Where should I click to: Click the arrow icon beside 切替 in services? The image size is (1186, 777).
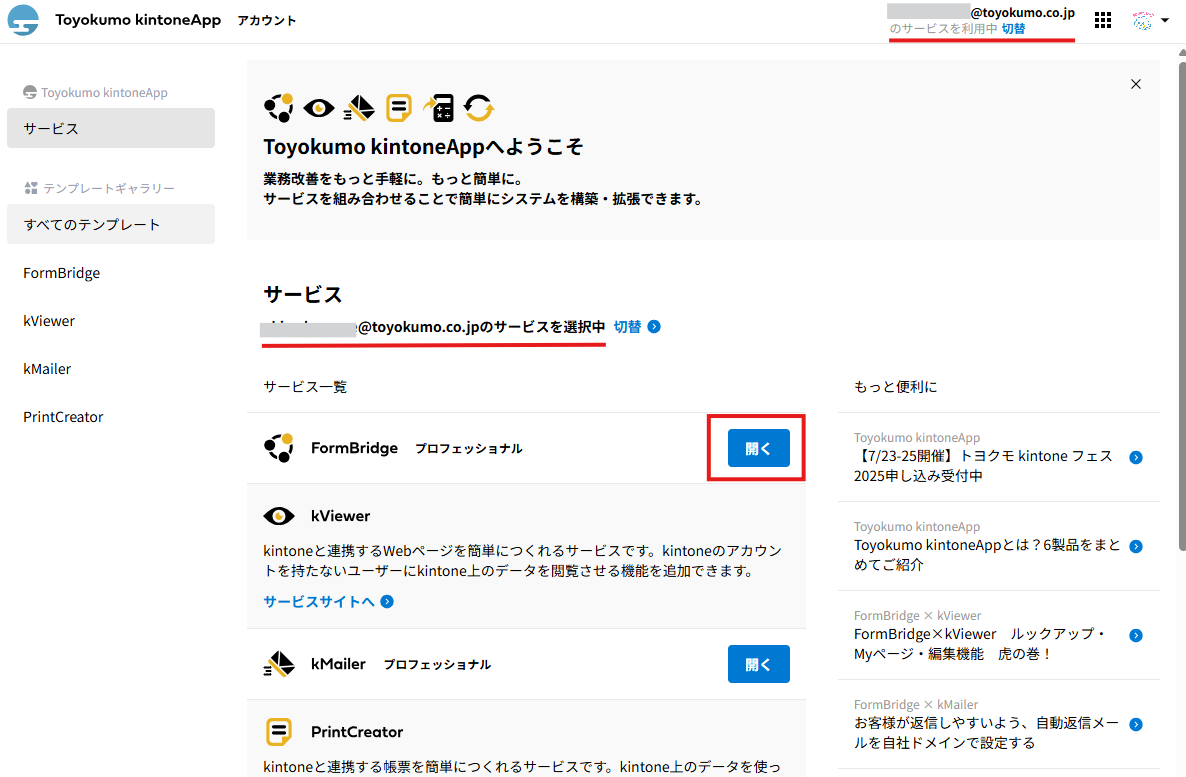(x=654, y=327)
